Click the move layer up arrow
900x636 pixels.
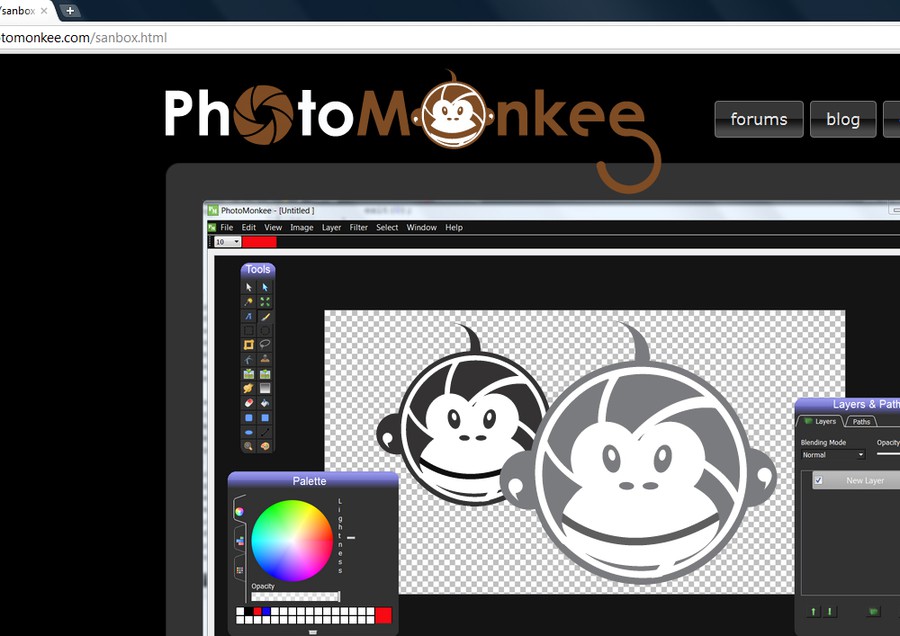tap(813, 611)
